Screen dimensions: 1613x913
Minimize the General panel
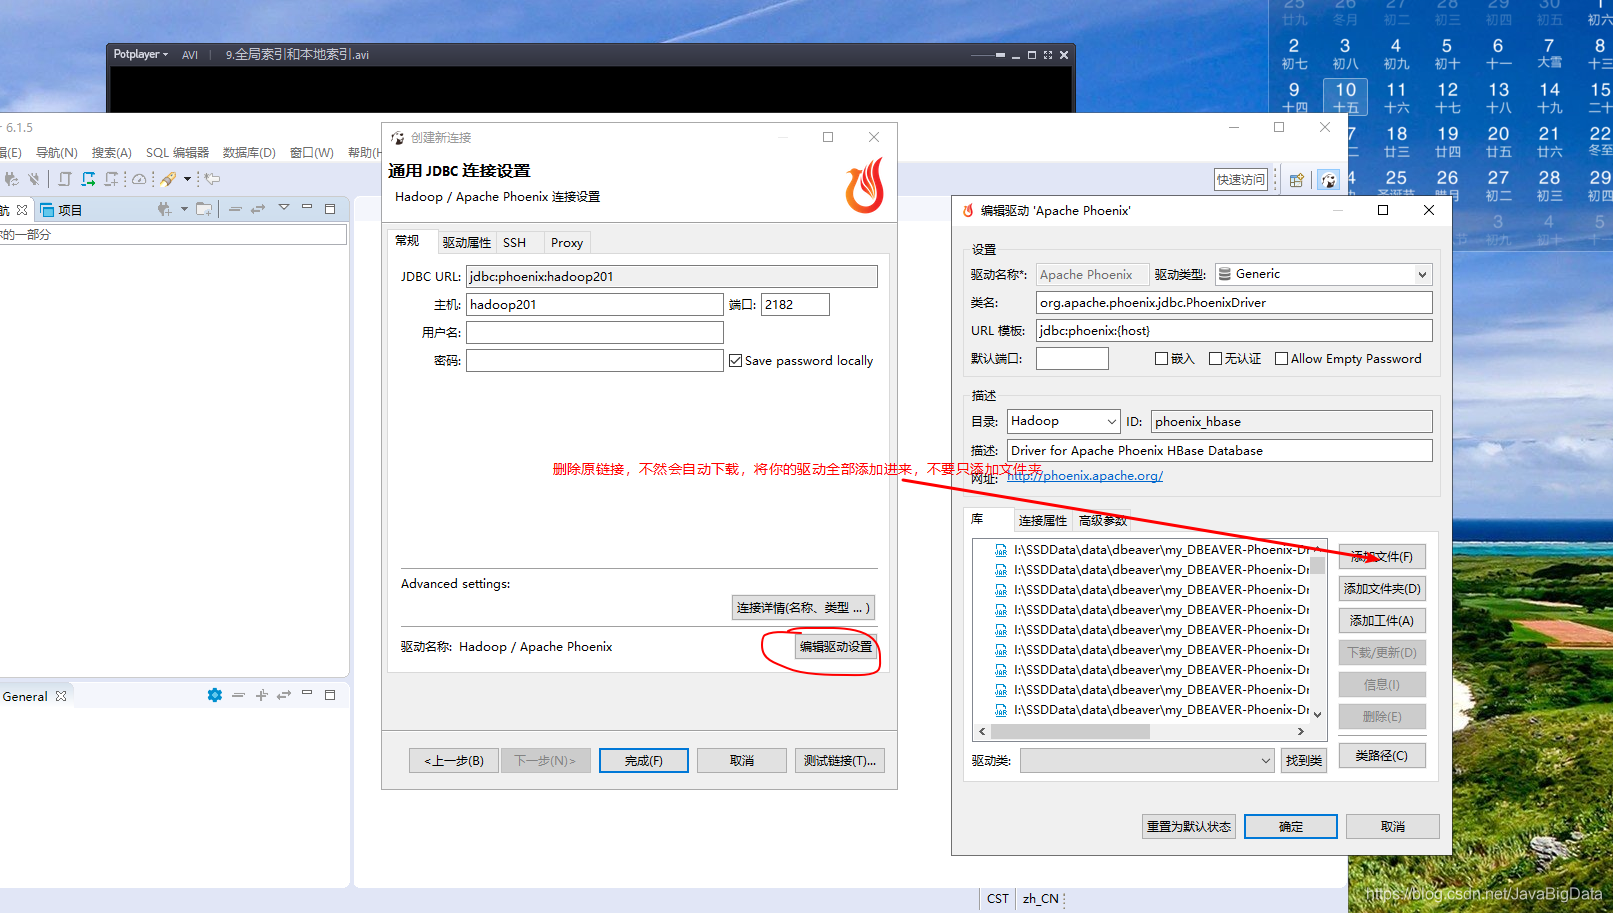(x=307, y=693)
